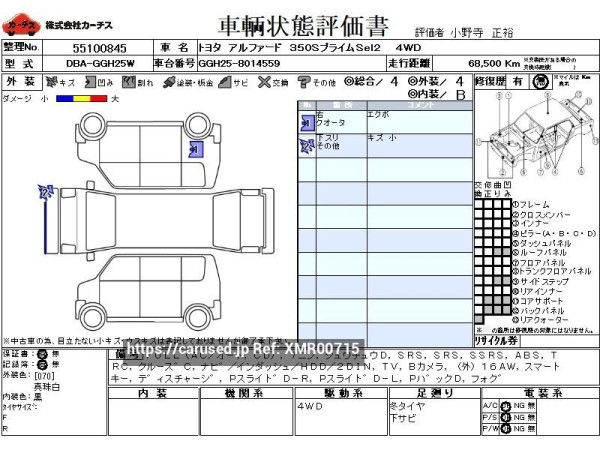This screenshot has width=600, height=450.
Task: Click the 下サビ note
Action: point(402,418)
